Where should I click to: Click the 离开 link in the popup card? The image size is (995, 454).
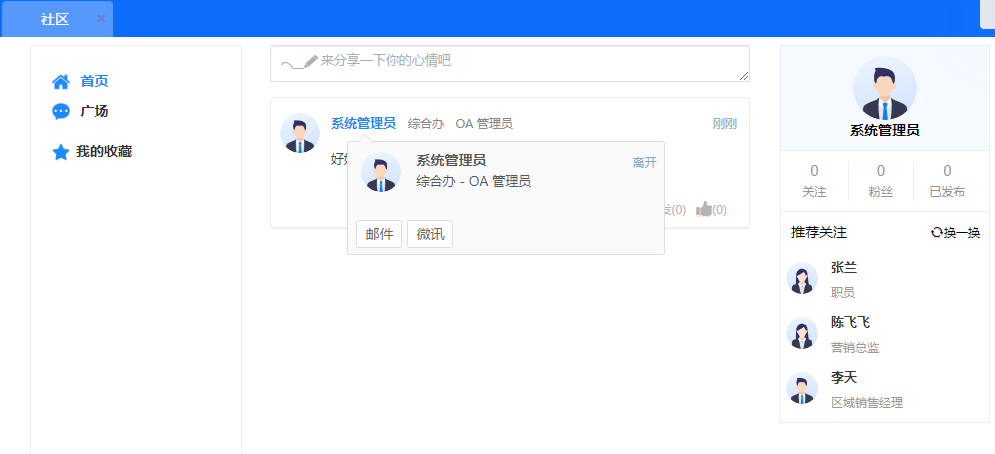(x=644, y=162)
